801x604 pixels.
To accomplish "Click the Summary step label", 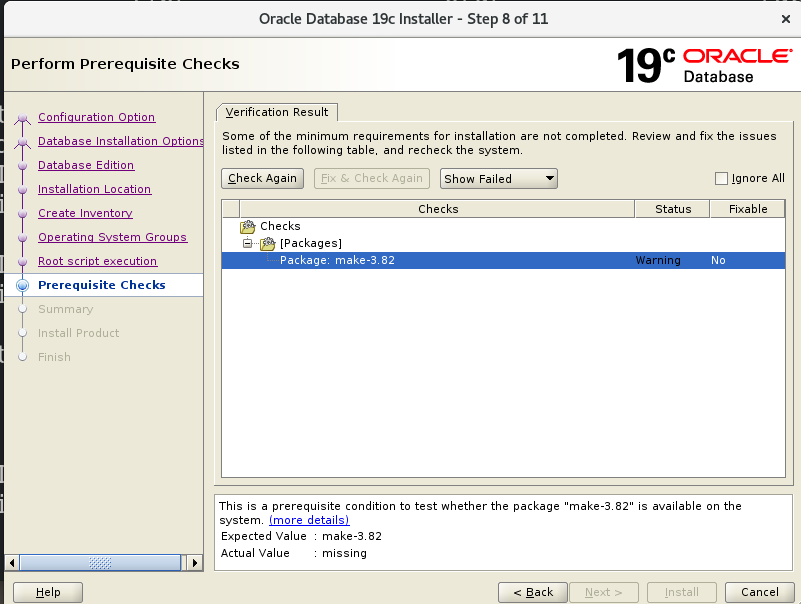I will (x=65, y=309).
